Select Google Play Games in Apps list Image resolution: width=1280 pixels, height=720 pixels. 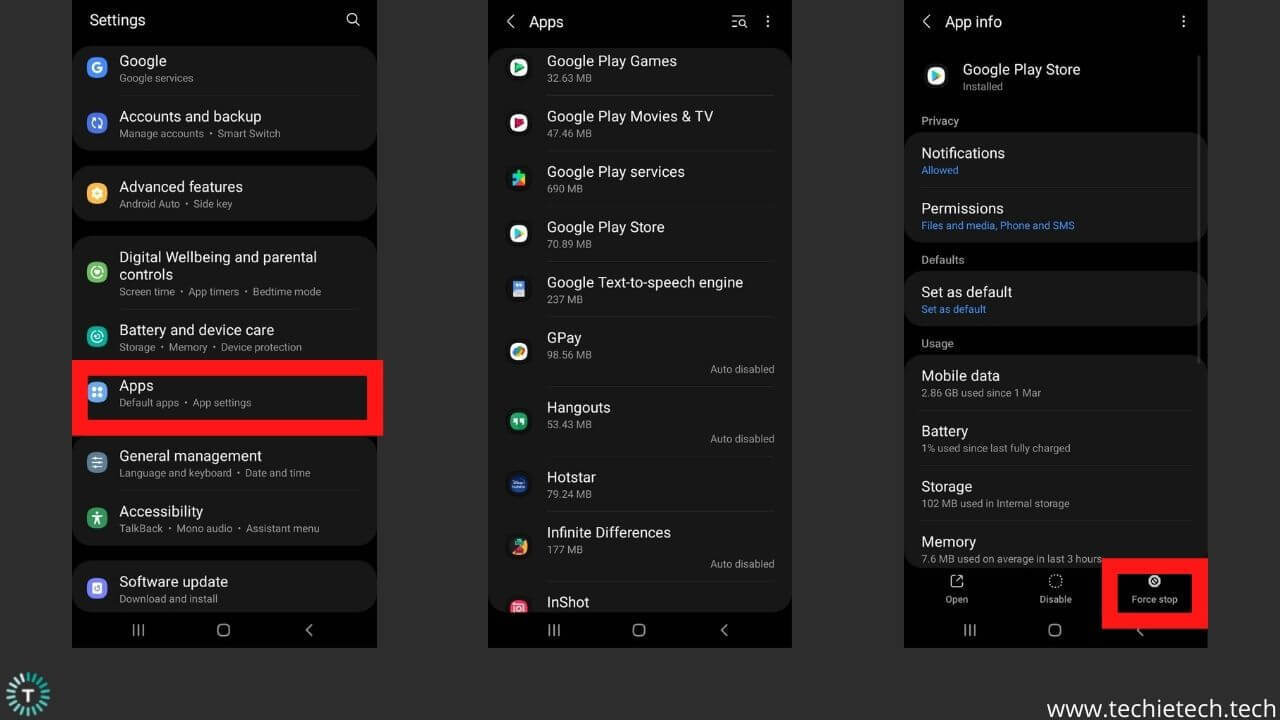coord(640,69)
